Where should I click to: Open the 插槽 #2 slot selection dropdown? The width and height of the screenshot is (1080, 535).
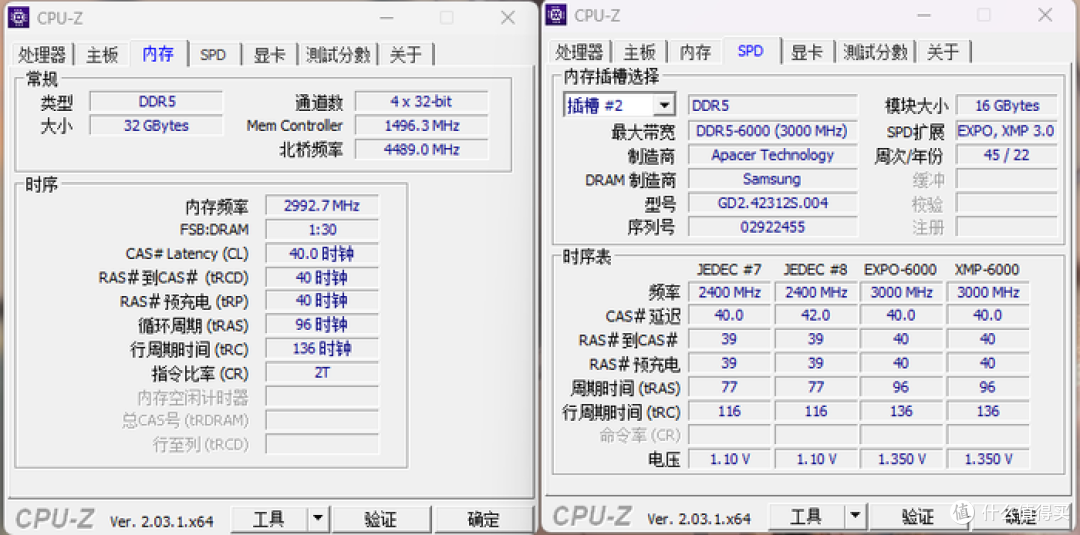pyautogui.click(x=619, y=105)
